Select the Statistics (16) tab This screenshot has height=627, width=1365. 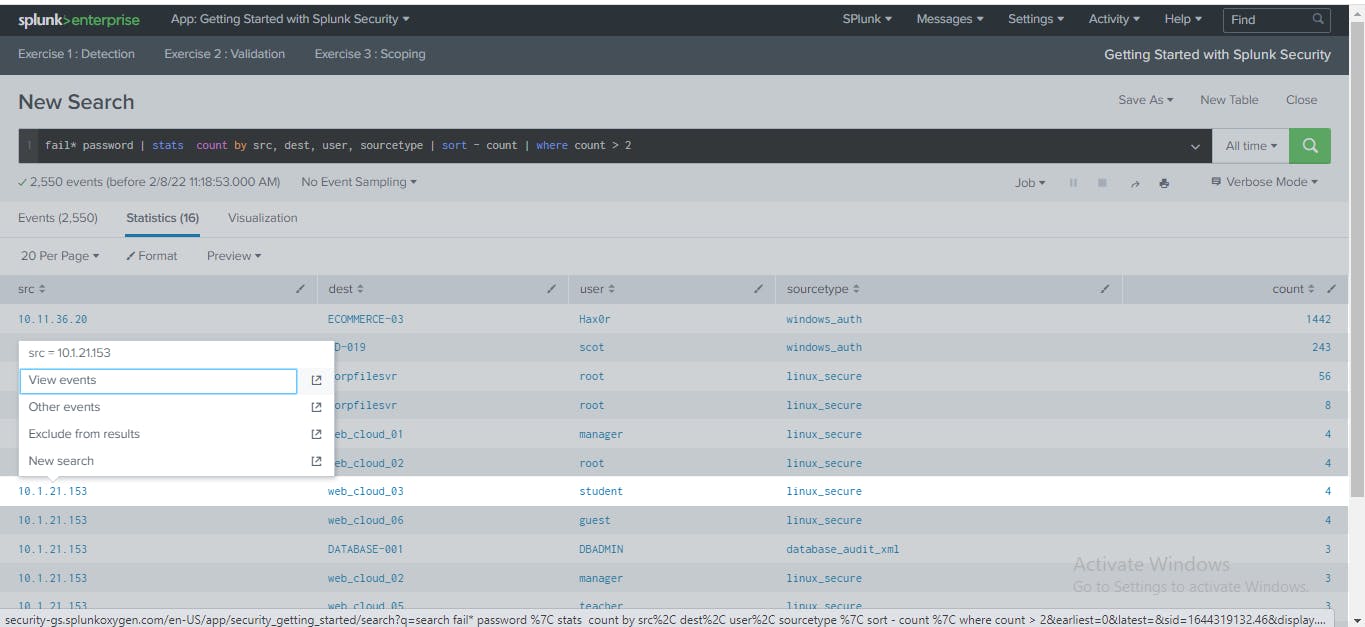162,218
